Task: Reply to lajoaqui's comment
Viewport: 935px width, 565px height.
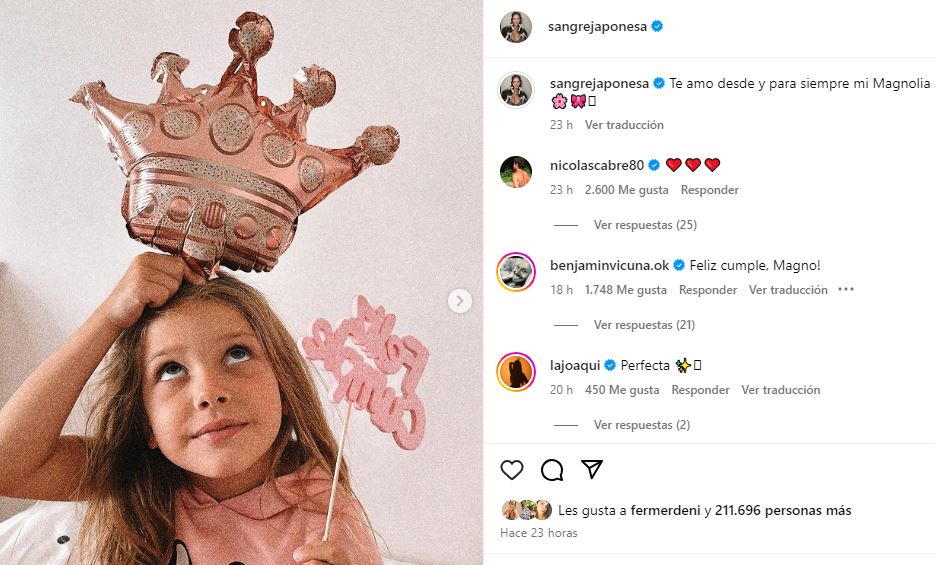Action: 700,390
